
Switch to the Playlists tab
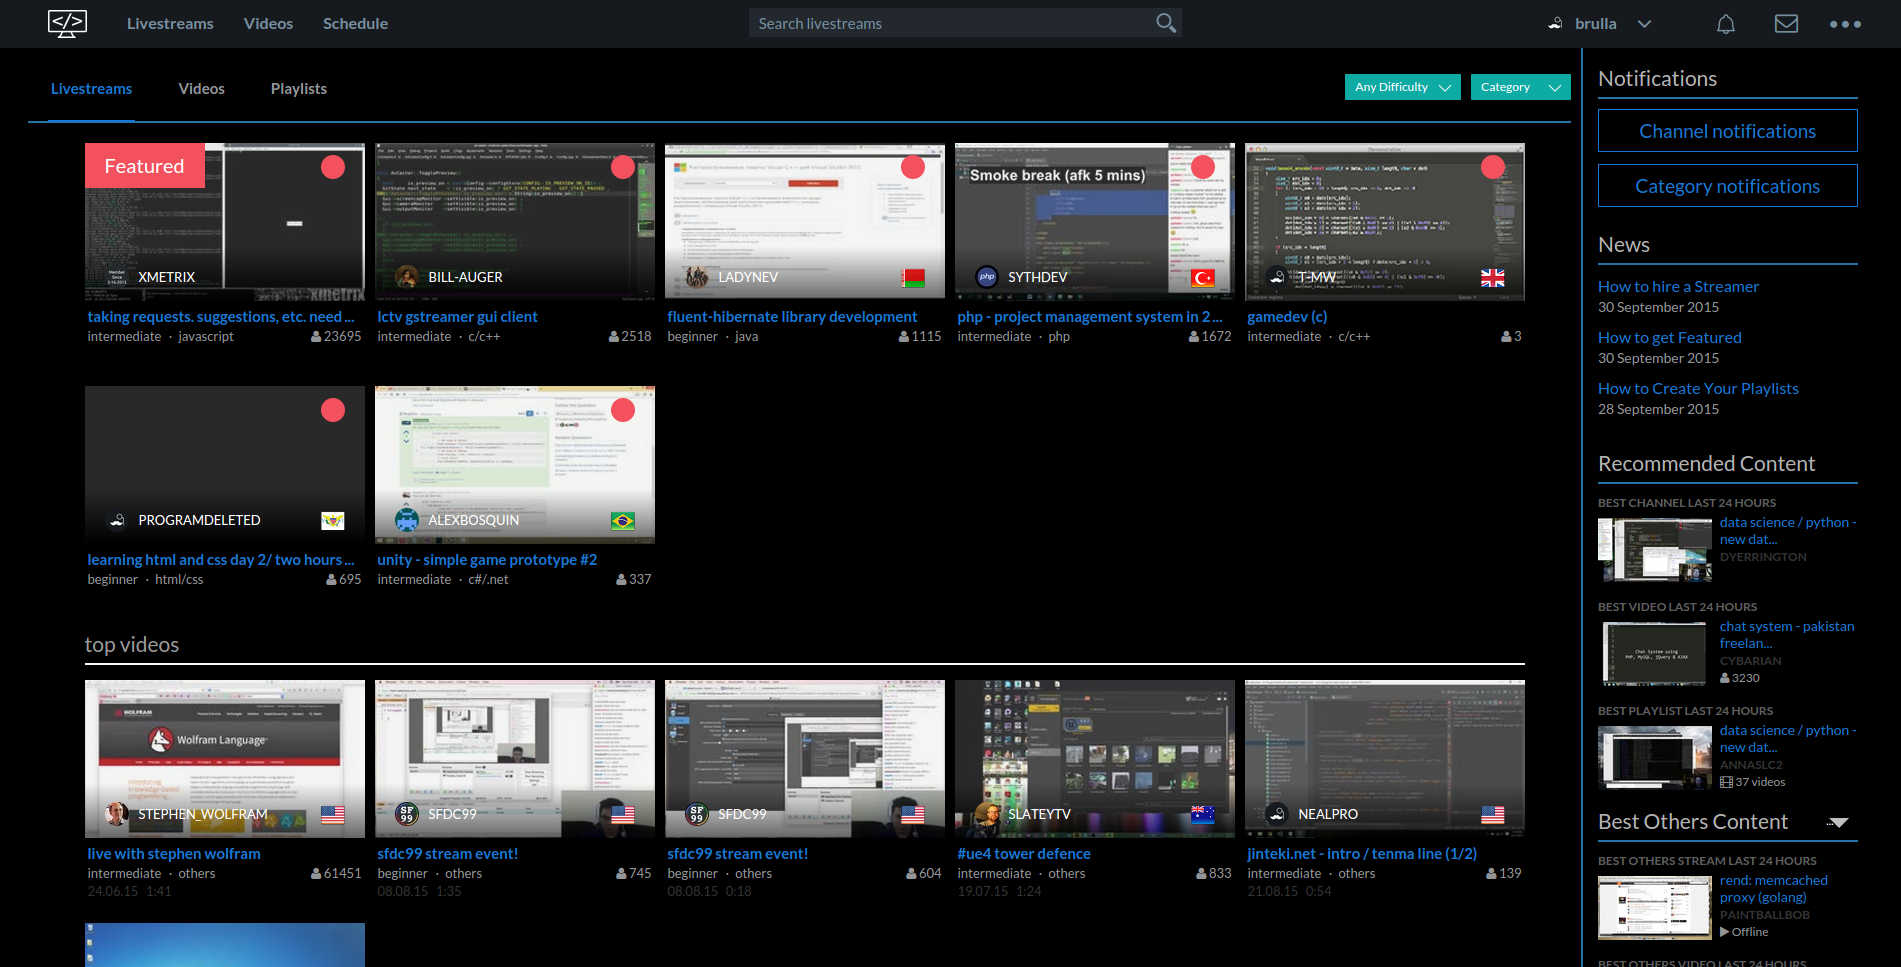(298, 88)
